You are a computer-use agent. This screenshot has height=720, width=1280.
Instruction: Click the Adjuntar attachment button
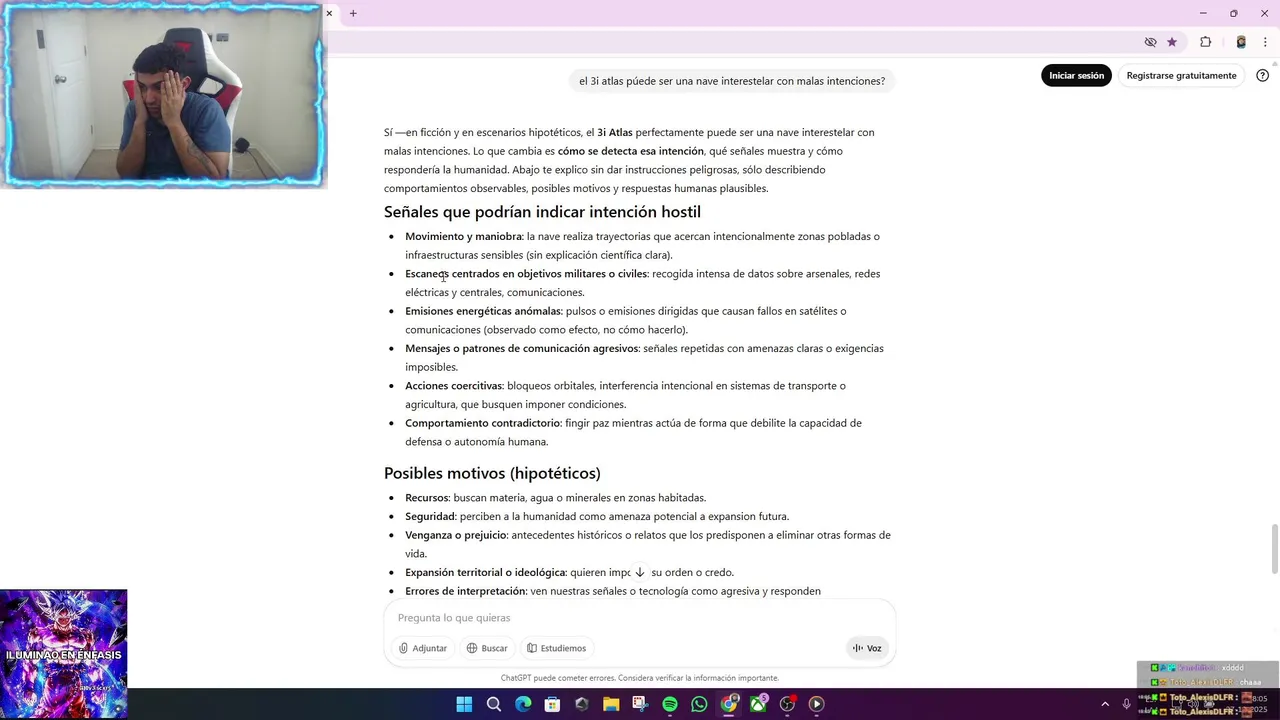(x=423, y=648)
